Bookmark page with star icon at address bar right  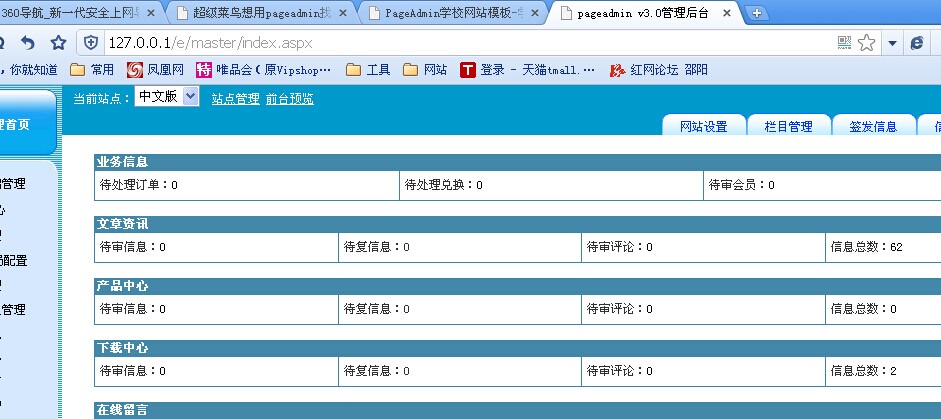866,42
